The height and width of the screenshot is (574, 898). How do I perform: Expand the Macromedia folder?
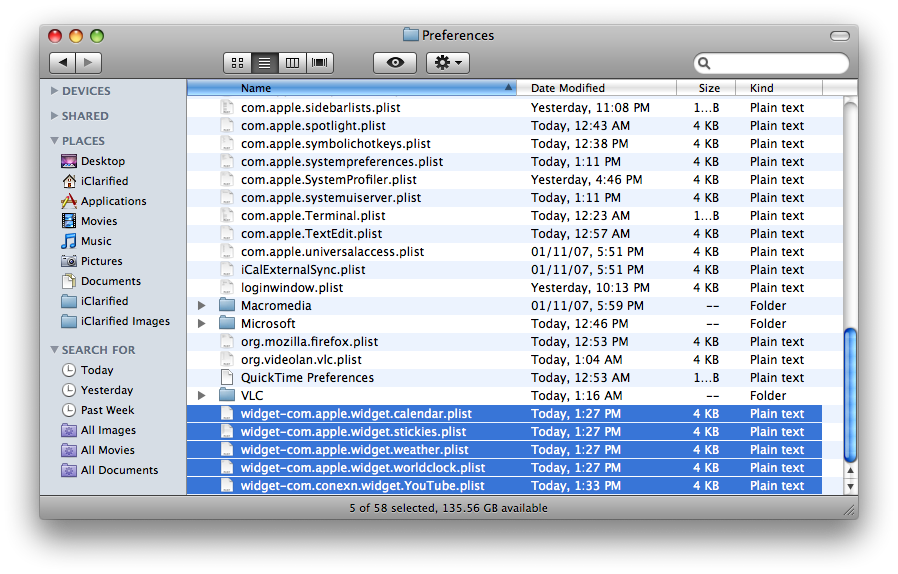(202, 306)
